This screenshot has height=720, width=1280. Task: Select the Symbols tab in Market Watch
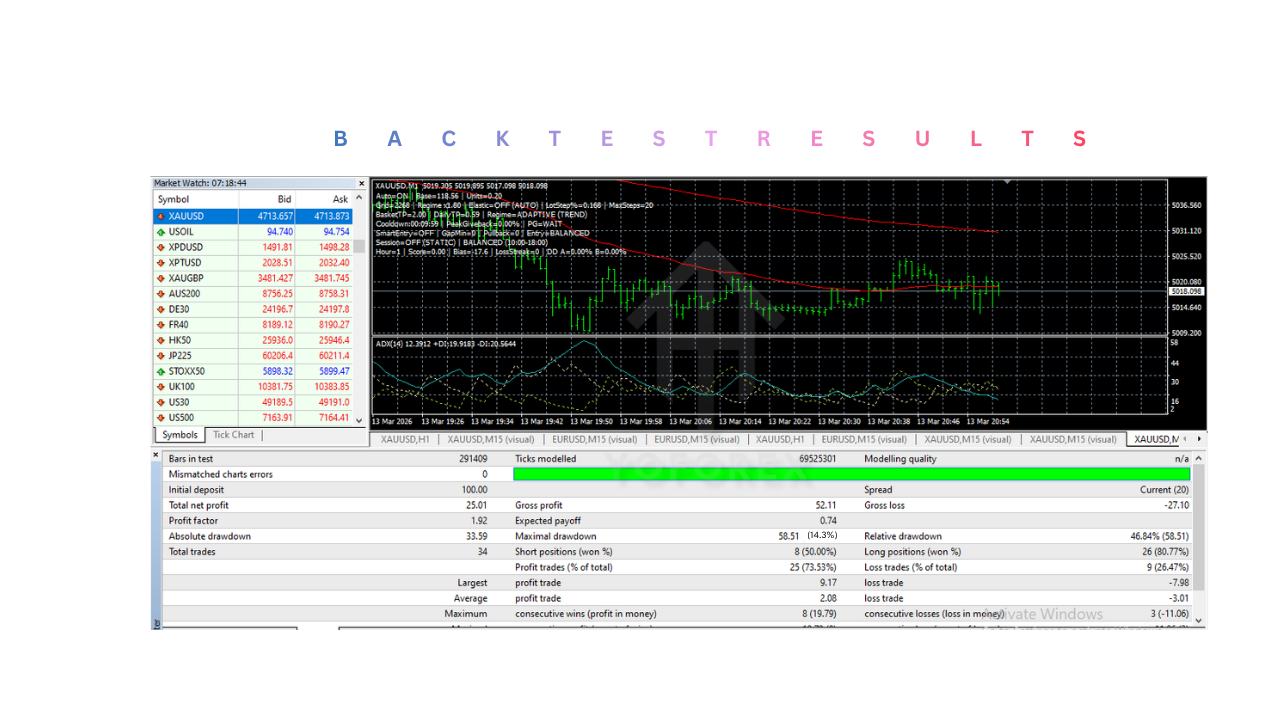pyautogui.click(x=179, y=434)
